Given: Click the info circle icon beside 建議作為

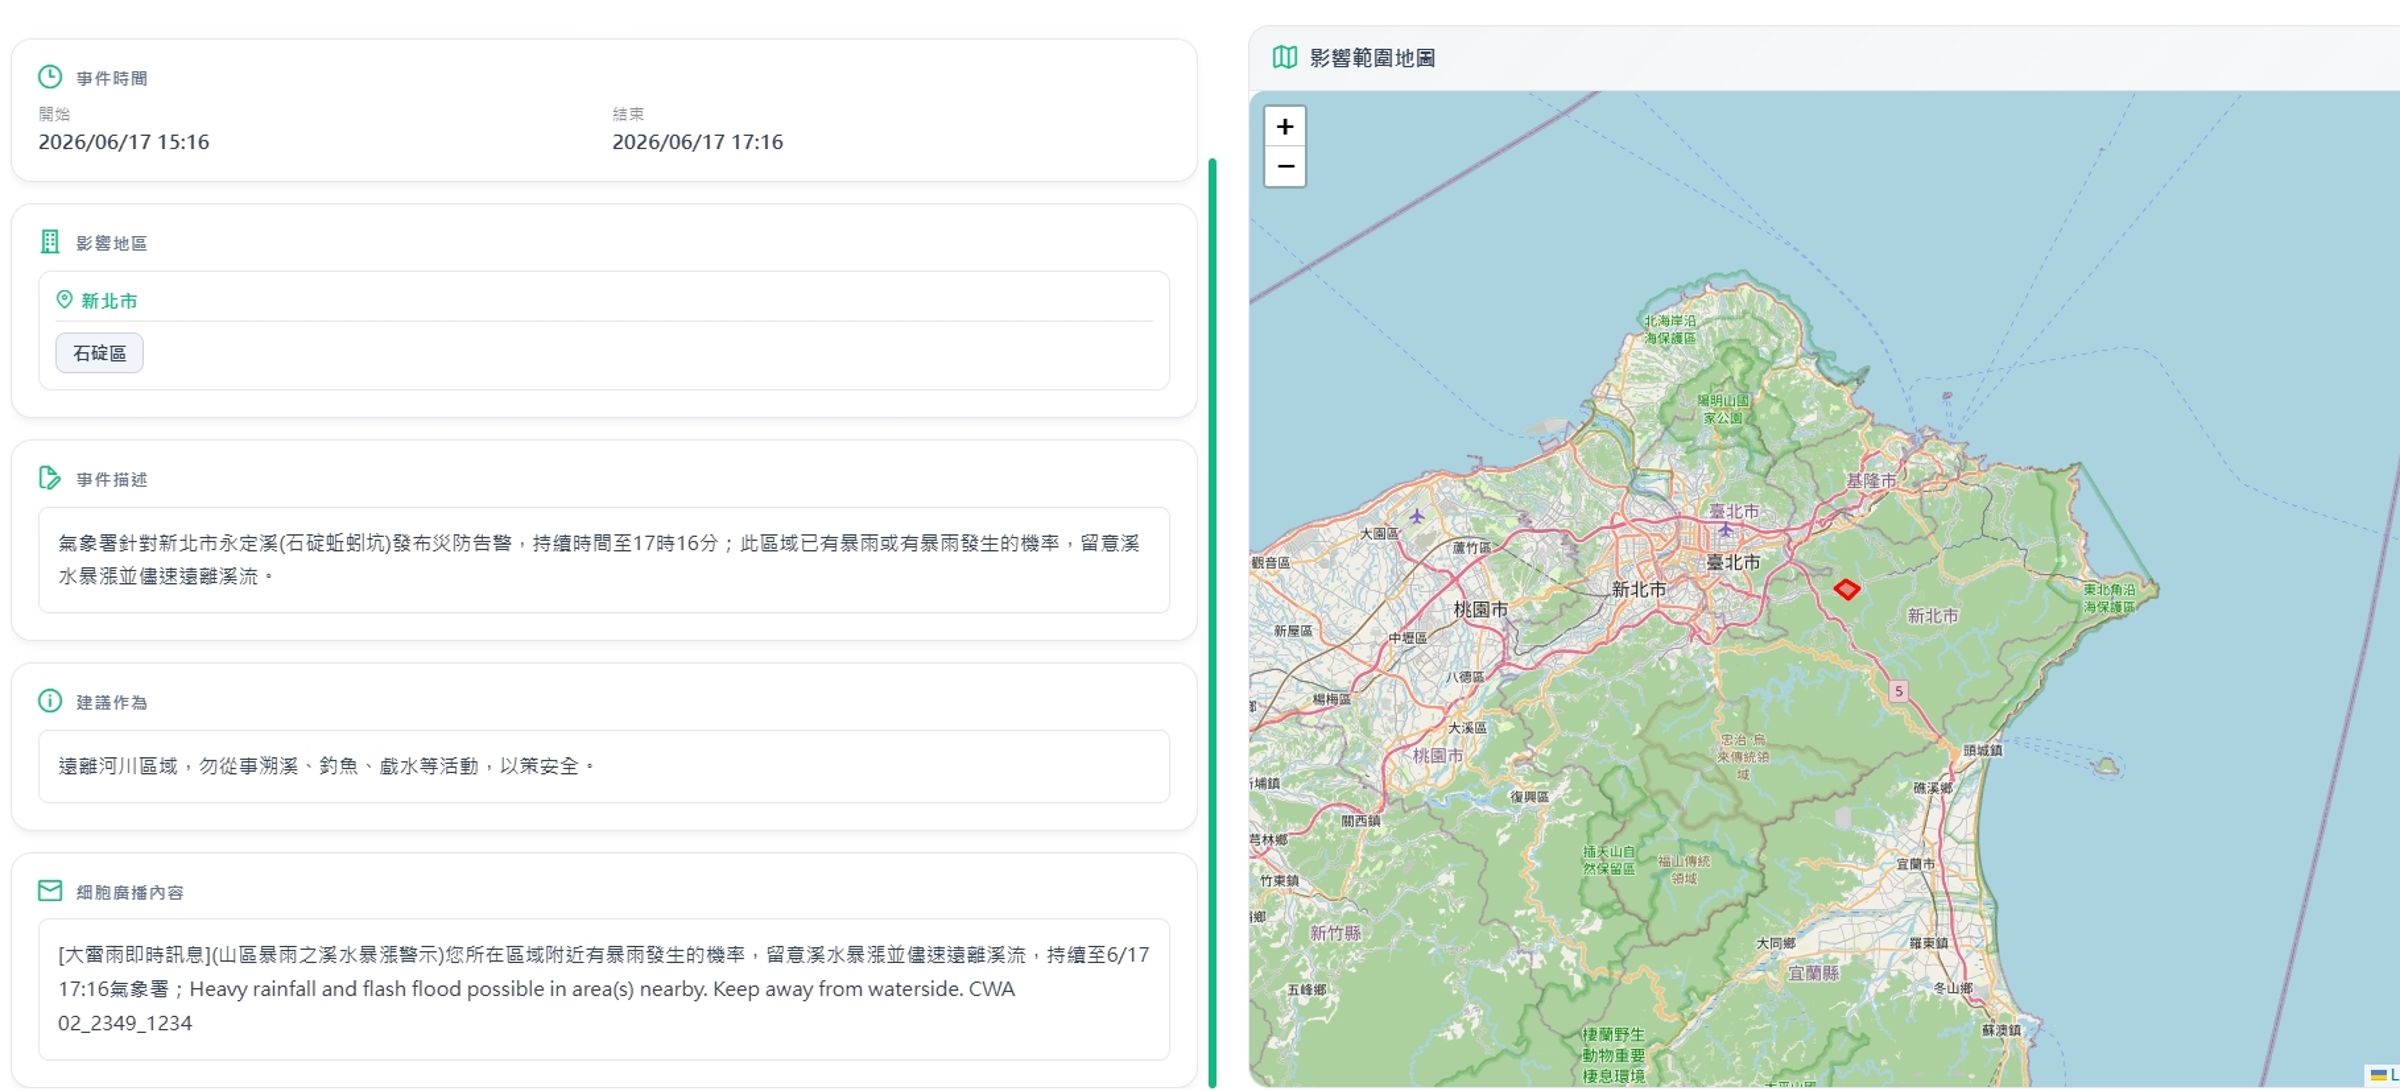Looking at the screenshot, I should click(x=50, y=701).
